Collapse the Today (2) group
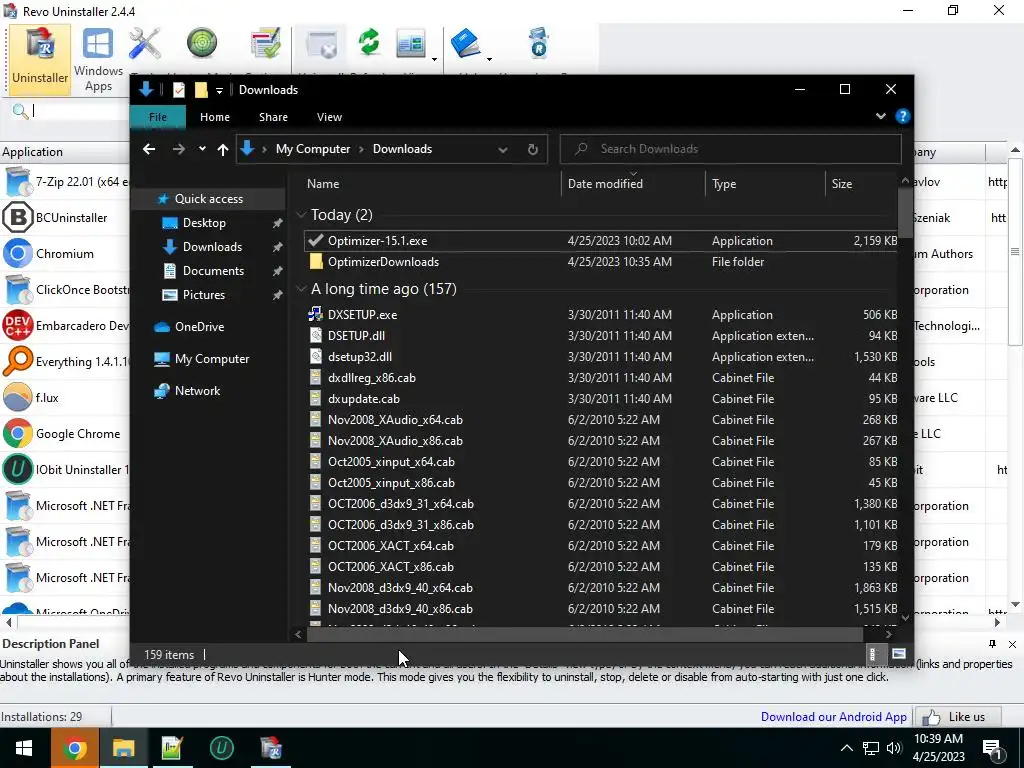Image resolution: width=1024 pixels, height=768 pixels. coord(302,215)
